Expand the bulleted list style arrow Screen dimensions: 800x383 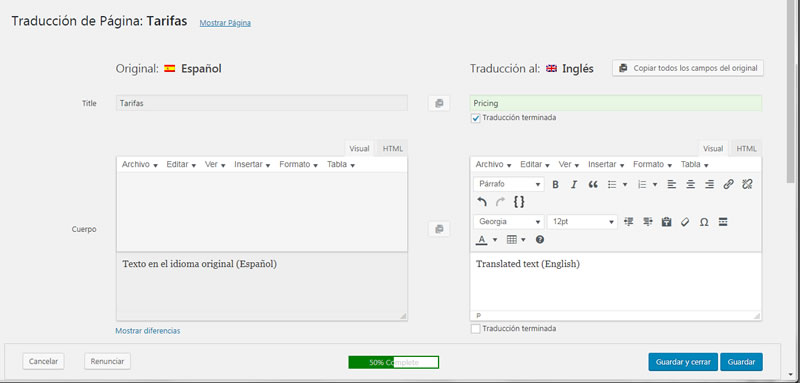tap(625, 185)
